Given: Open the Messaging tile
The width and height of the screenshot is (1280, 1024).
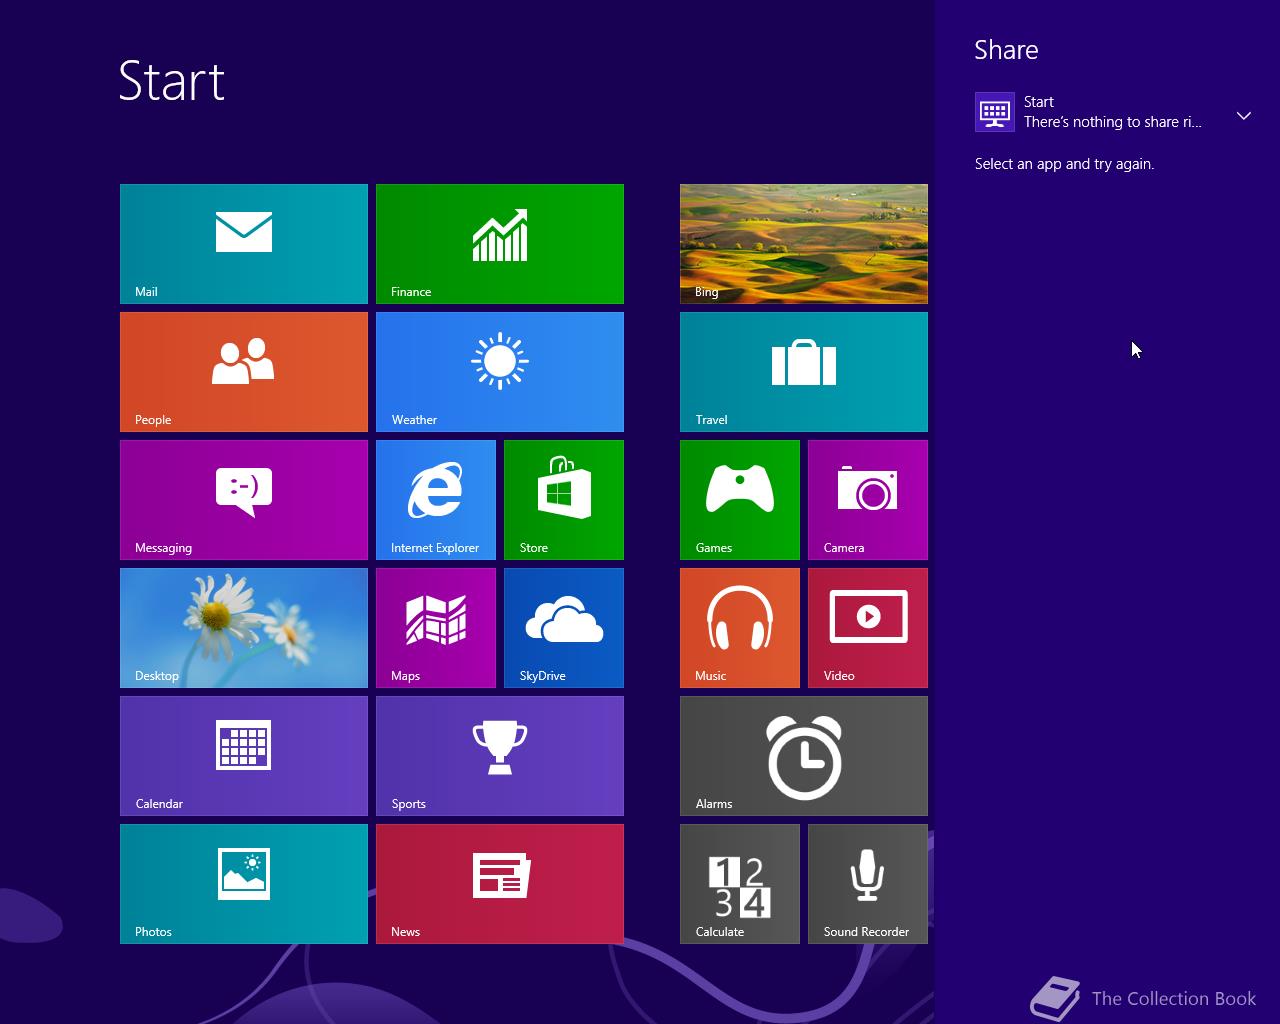Looking at the screenshot, I should [x=244, y=500].
